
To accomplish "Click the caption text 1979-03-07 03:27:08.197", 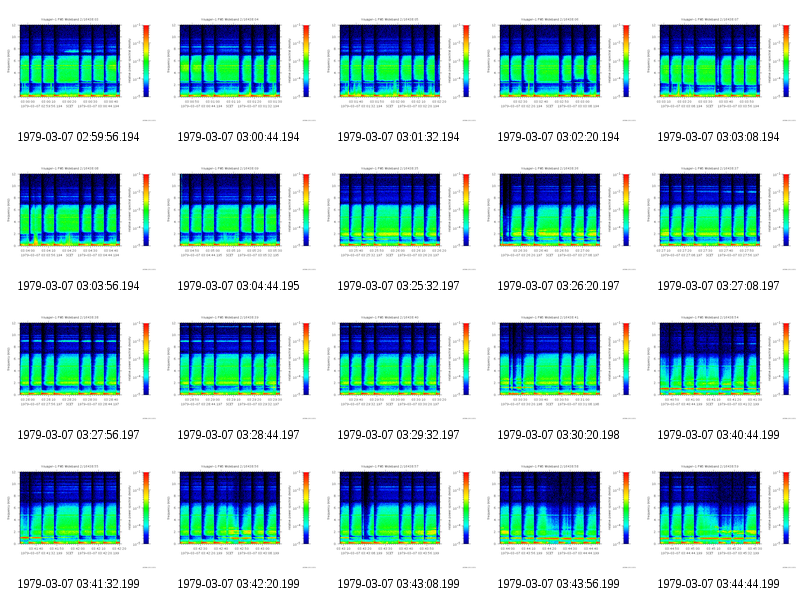I will 718,286.
